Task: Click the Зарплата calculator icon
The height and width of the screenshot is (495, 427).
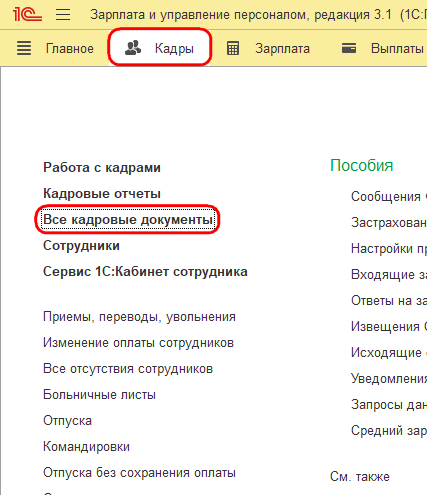Action: click(233, 48)
